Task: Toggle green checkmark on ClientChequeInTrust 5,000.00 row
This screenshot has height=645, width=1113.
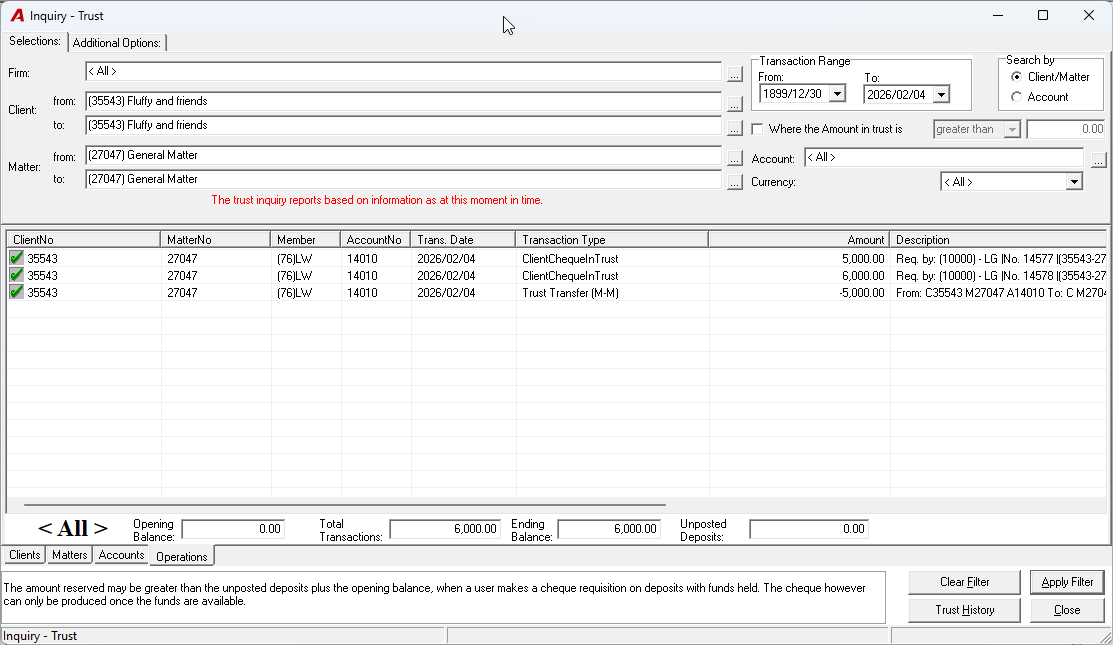Action: [x=16, y=258]
